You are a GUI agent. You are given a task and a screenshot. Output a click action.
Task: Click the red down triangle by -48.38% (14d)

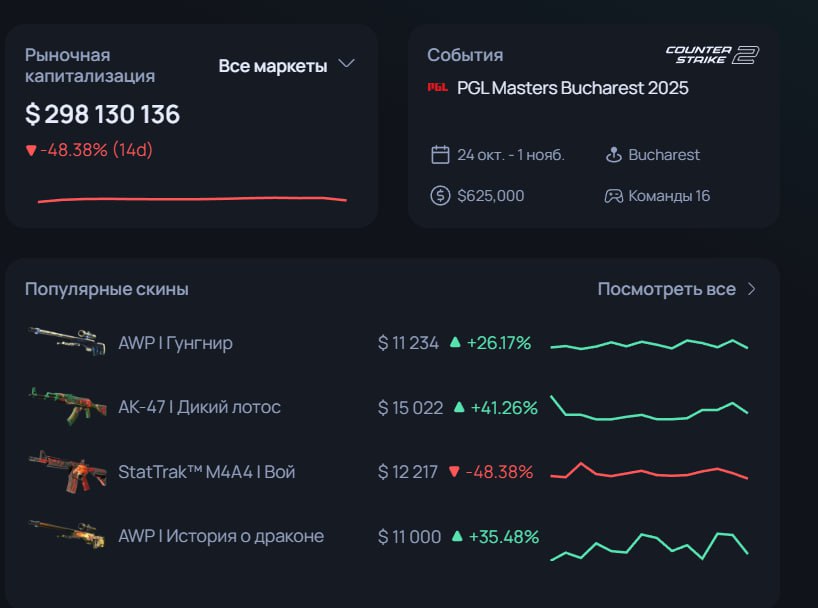[31, 151]
